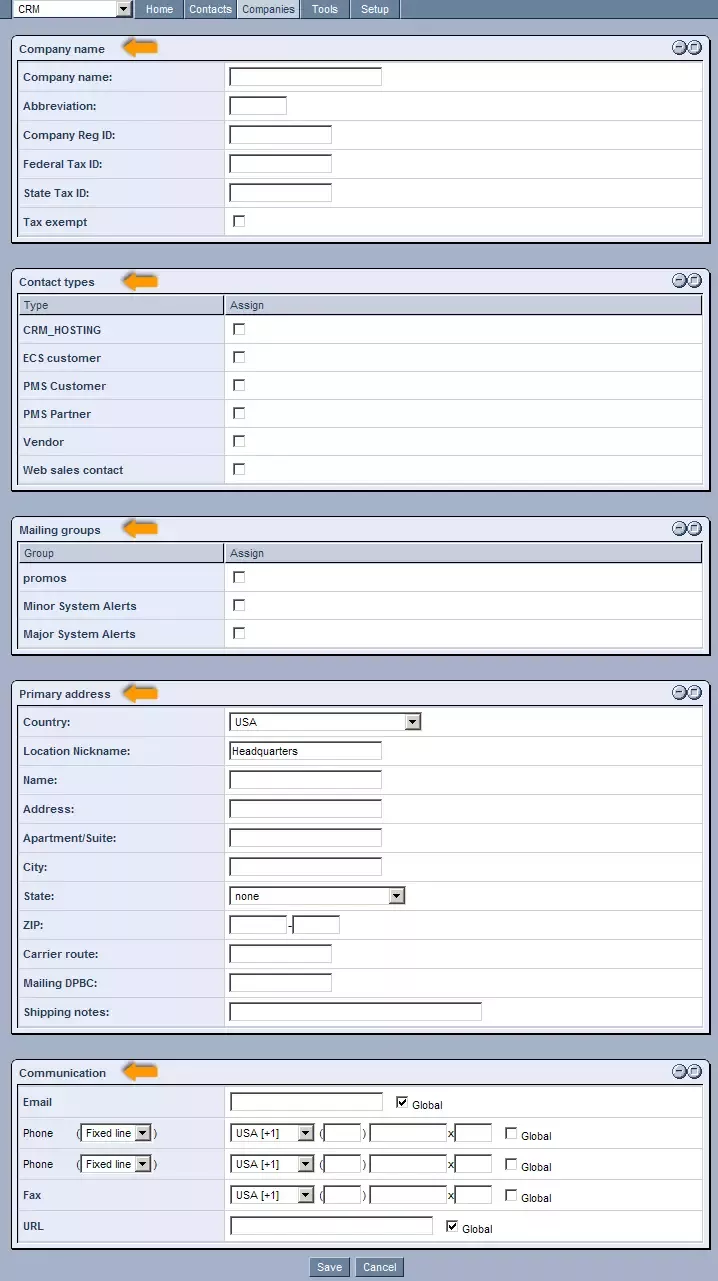Open second Phone's USA [+1] country code dropdown

point(272,1164)
